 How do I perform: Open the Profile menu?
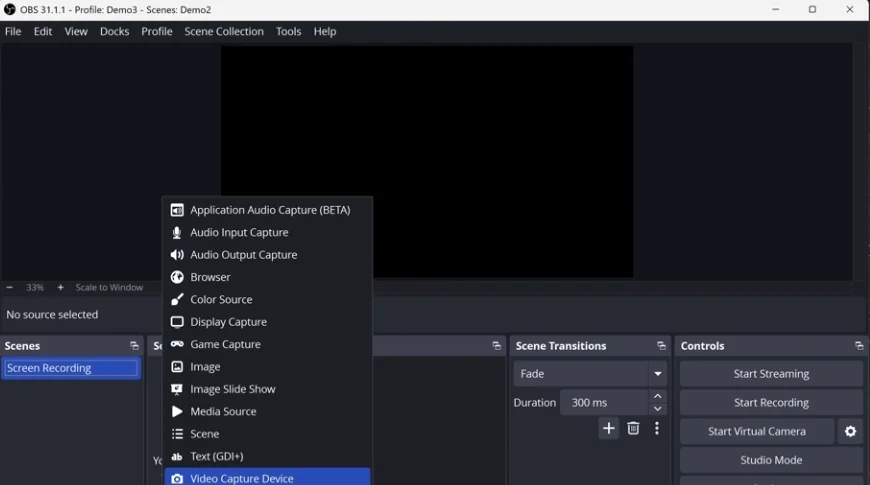(156, 32)
